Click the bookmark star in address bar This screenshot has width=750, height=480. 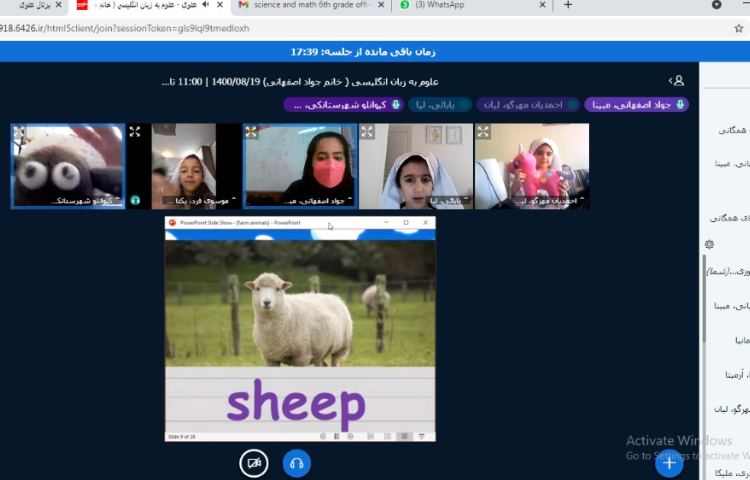pos(739,28)
